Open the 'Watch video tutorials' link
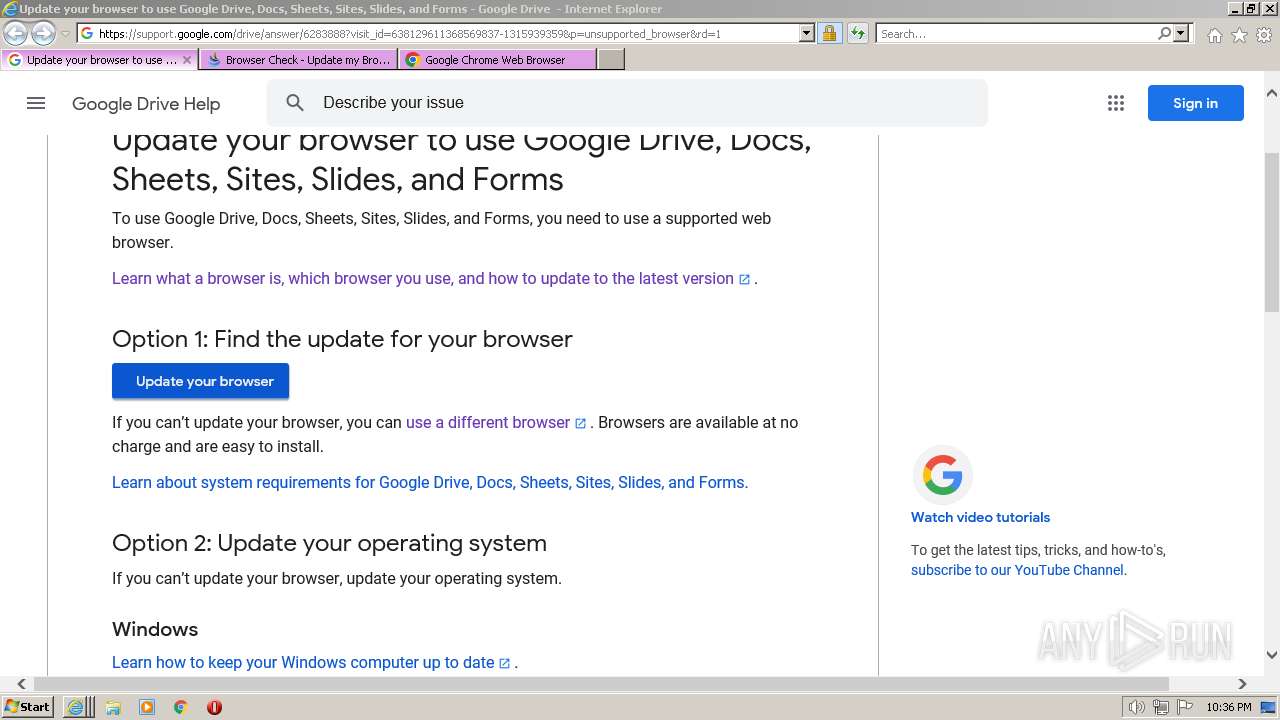Viewport: 1280px width, 720px height. click(x=980, y=517)
